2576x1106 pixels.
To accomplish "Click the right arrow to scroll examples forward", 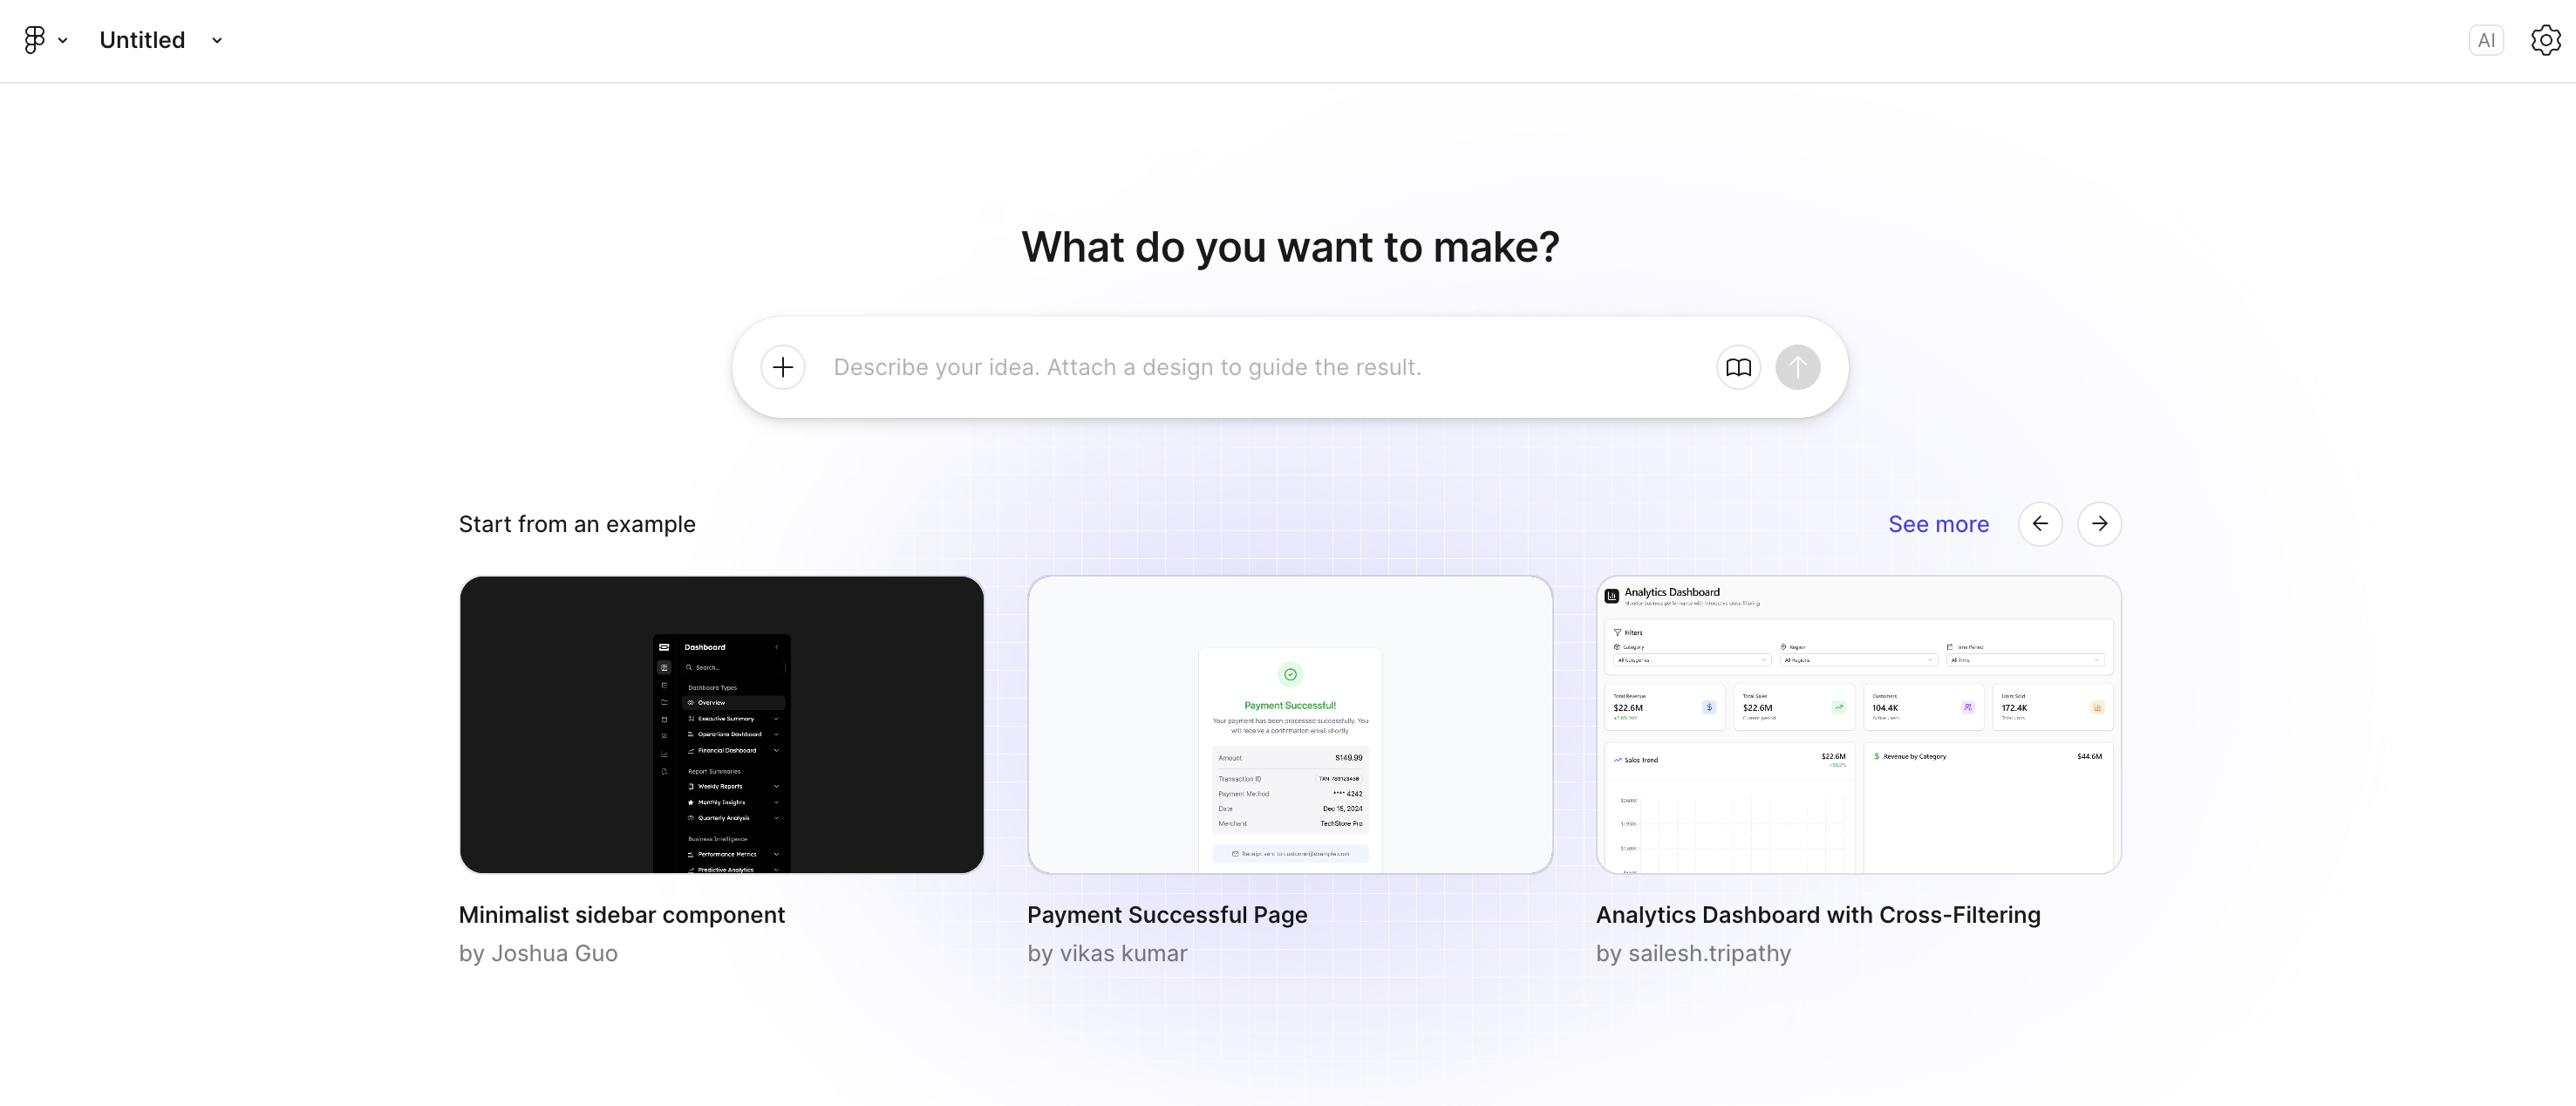I will tap(2100, 523).
